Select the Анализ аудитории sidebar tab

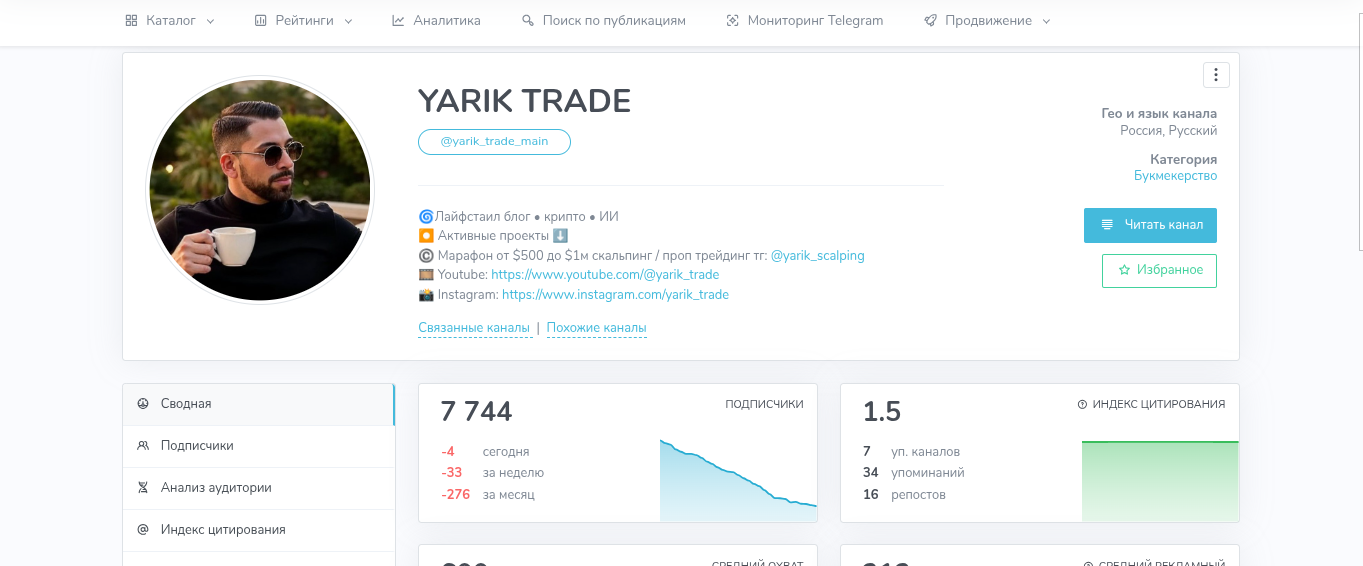pos(259,488)
